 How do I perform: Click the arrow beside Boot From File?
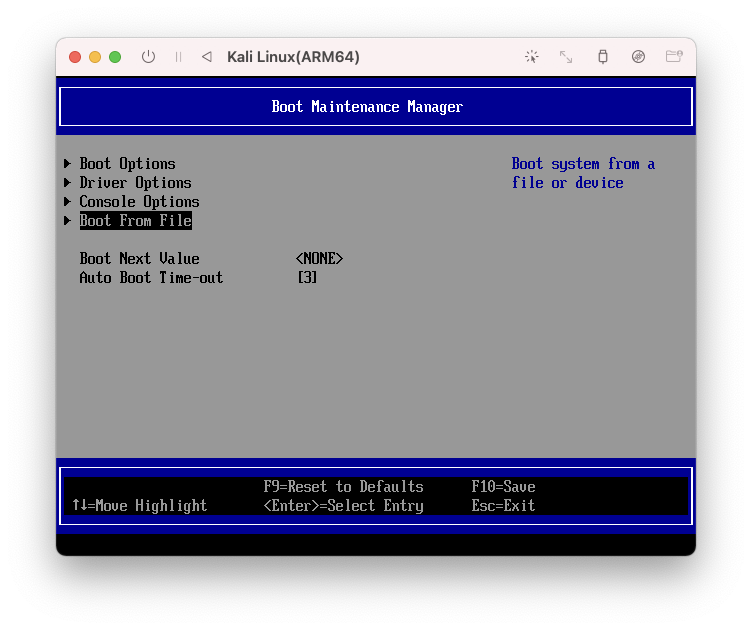(68, 221)
